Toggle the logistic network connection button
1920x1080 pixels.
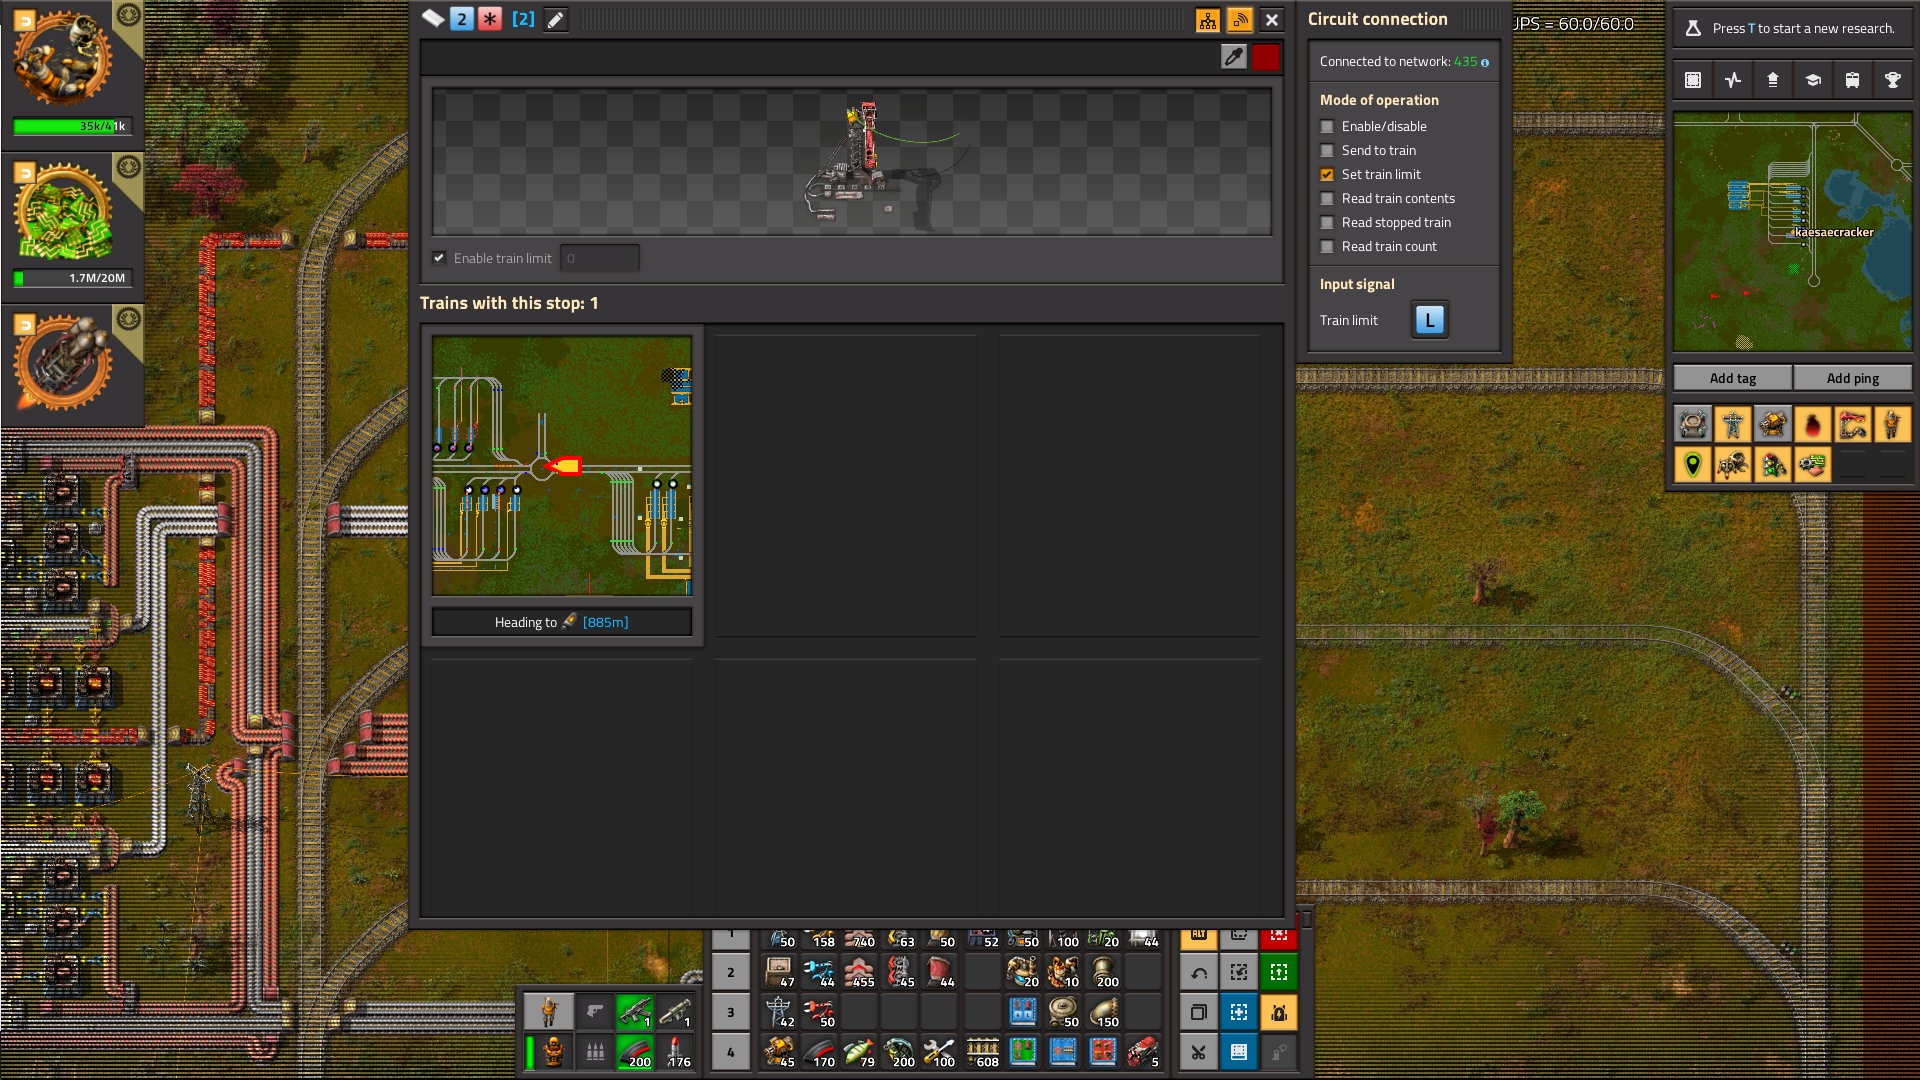1240,20
